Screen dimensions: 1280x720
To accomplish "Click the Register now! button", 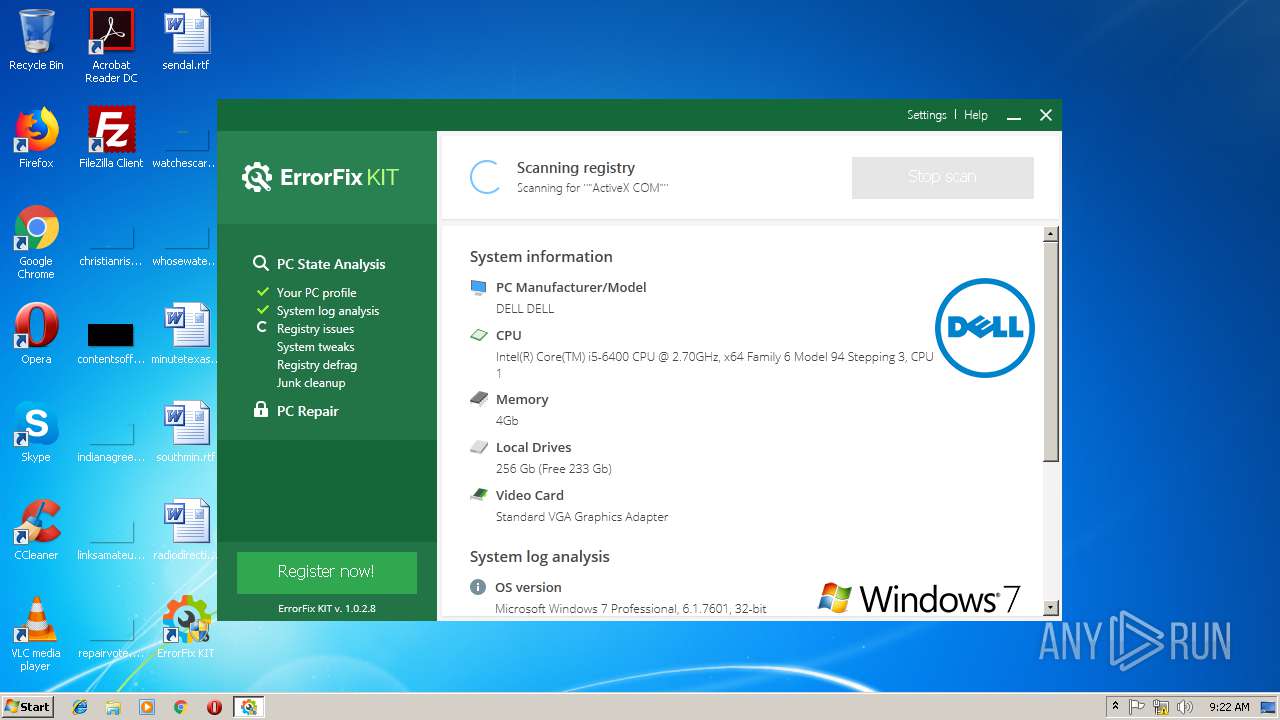I will 326,572.
